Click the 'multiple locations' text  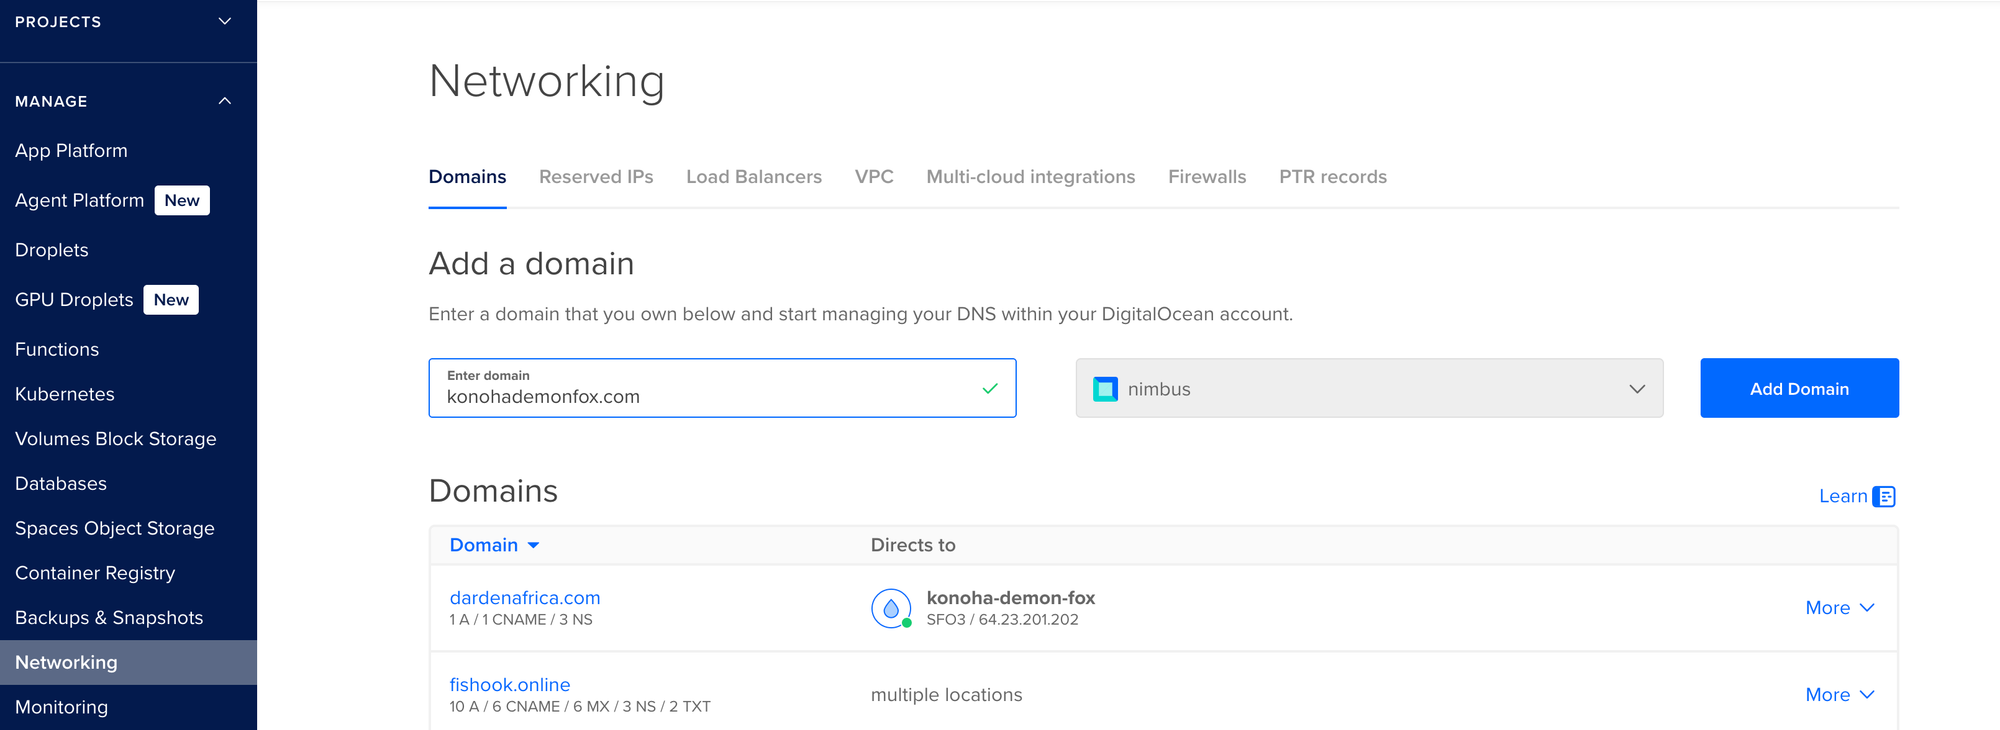pyautogui.click(x=947, y=695)
